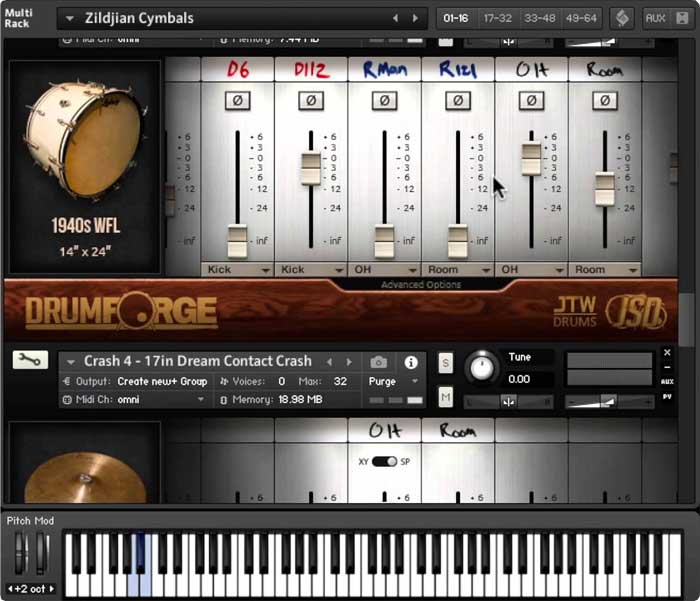Click the minimize rack icon next to AUX
This screenshot has height=601, width=700.
pyautogui.click(x=682, y=18)
